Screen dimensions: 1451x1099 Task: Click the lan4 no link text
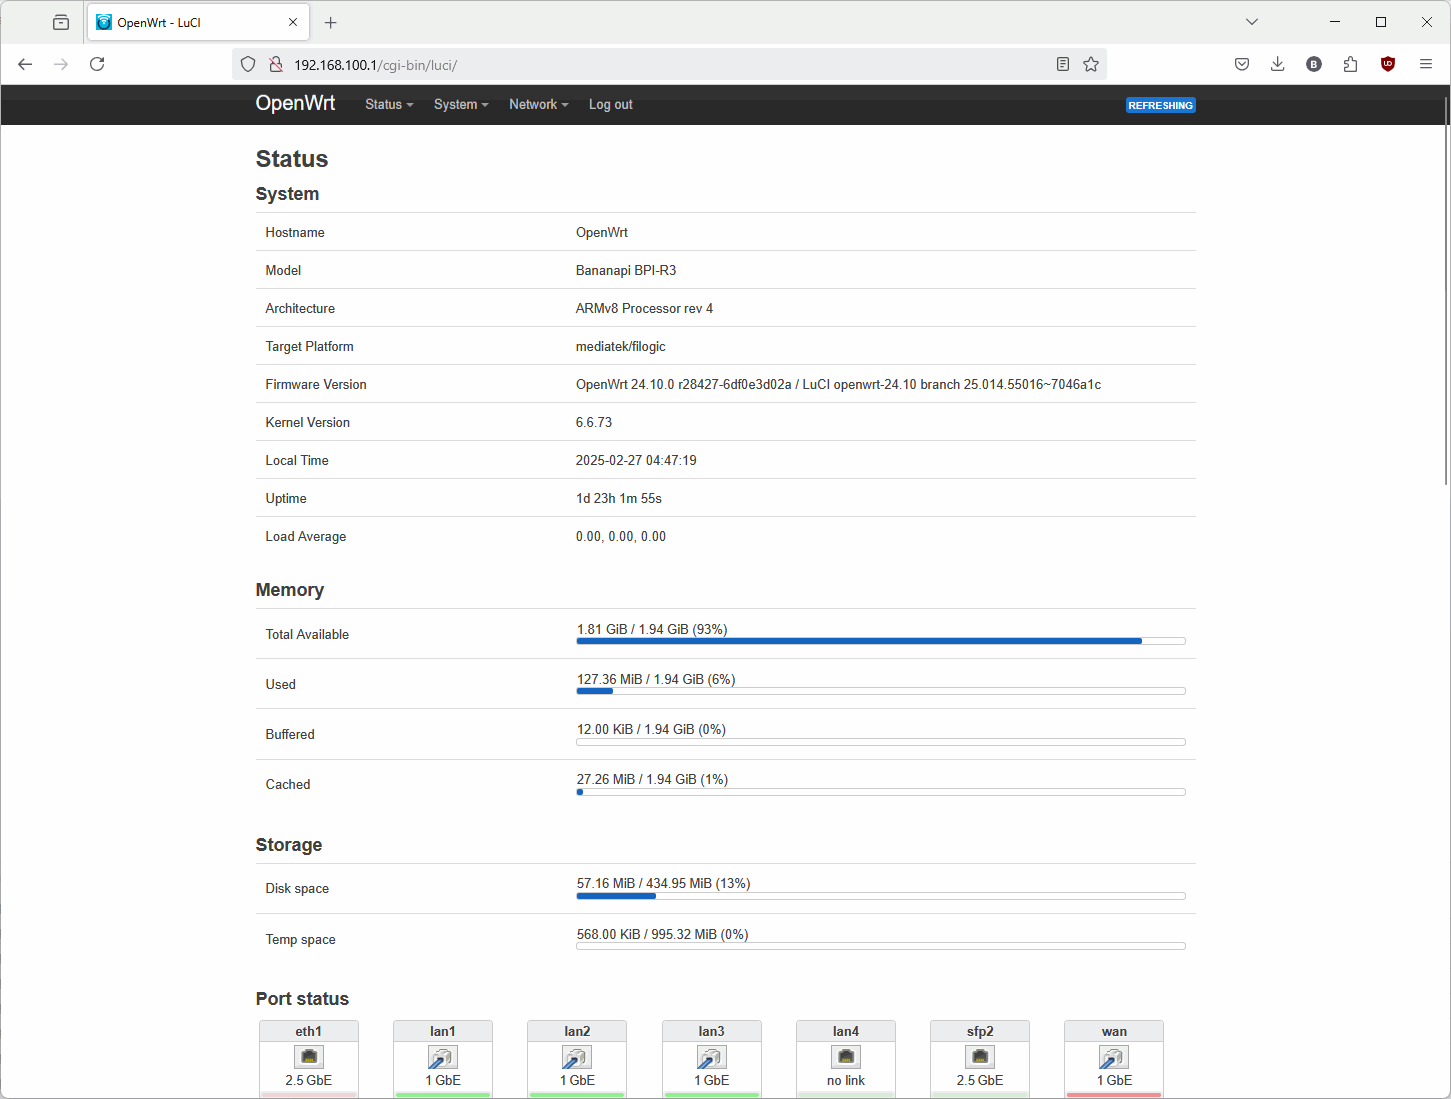tap(846, 1080)
